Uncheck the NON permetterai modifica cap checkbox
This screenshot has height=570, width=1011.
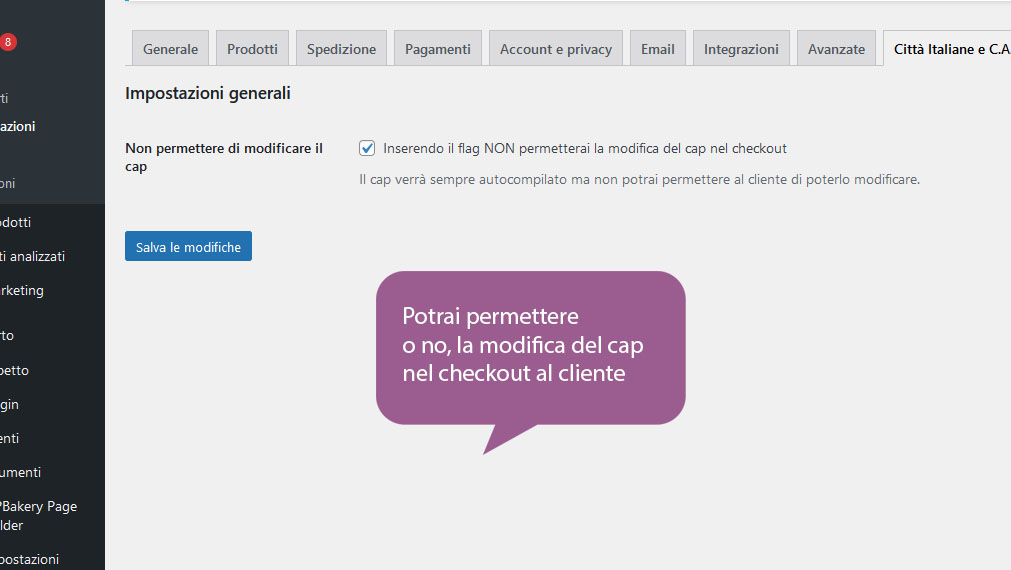tap(367, 148)
